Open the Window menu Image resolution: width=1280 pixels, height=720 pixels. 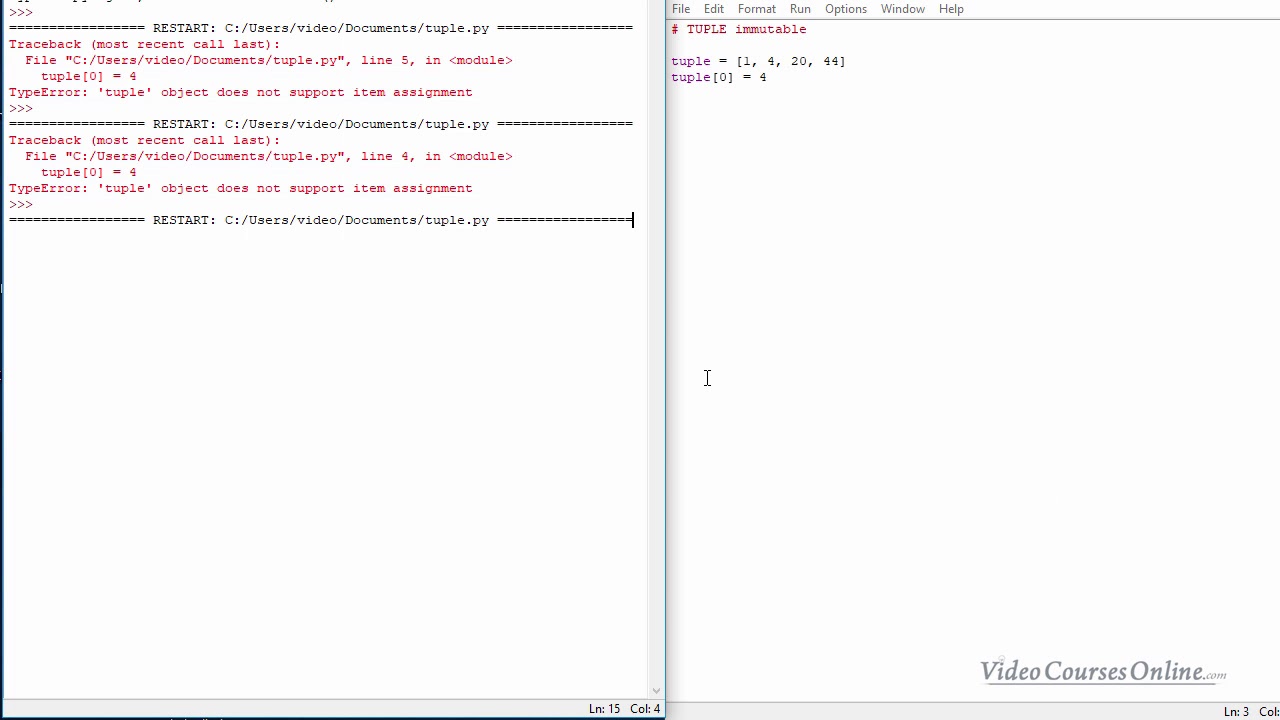click(903, 9)
